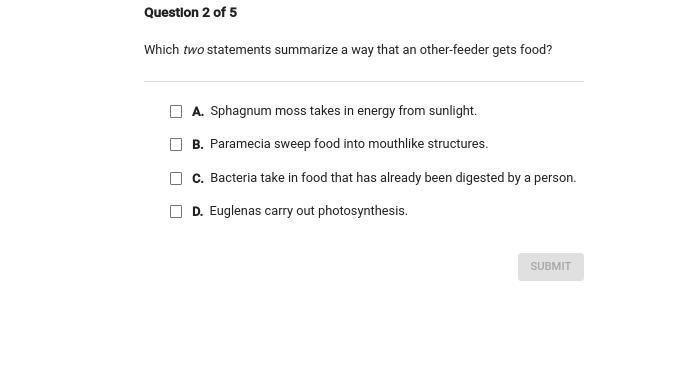
Task: Click 'mouthlike structures' in option B
Action: click(428, 144)
